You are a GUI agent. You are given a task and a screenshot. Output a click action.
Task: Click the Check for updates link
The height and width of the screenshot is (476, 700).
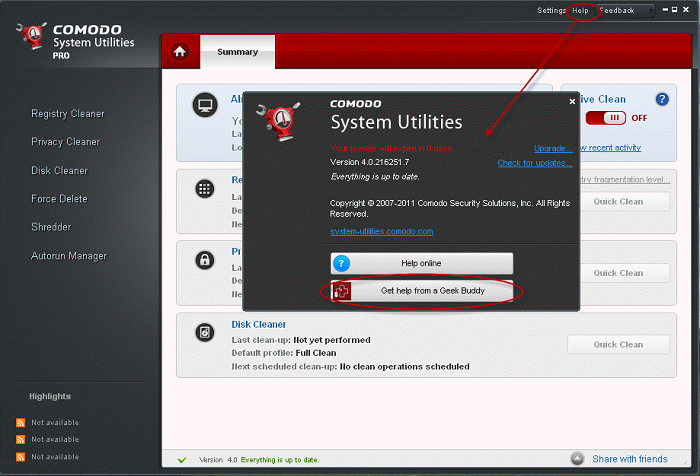tap(535, 163)
